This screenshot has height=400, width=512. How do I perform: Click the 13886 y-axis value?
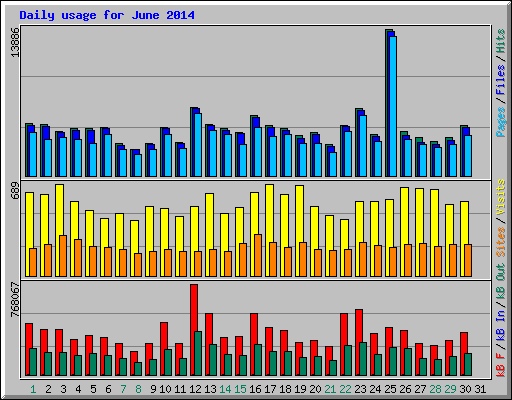point(15,42)
